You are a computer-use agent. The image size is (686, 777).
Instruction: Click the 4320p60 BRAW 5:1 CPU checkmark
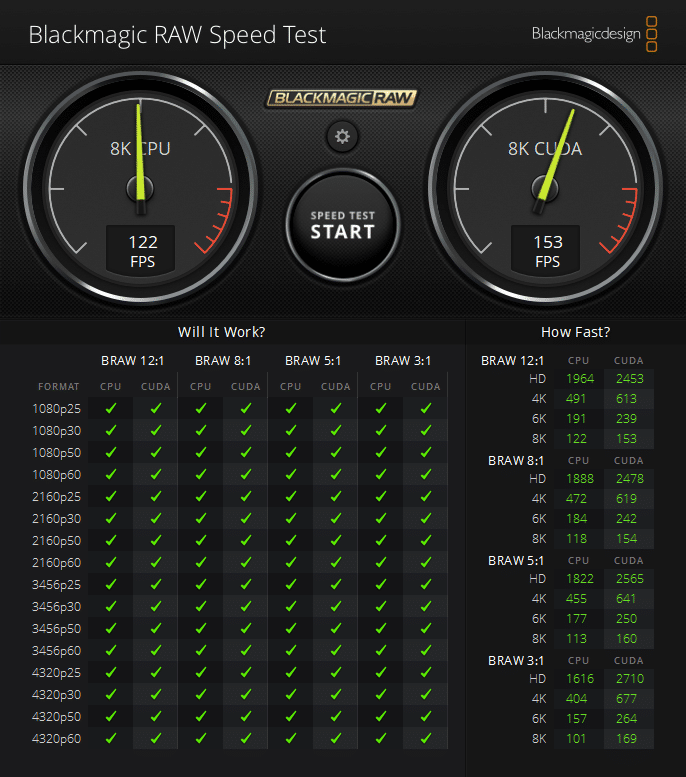[x=291, y=738]
